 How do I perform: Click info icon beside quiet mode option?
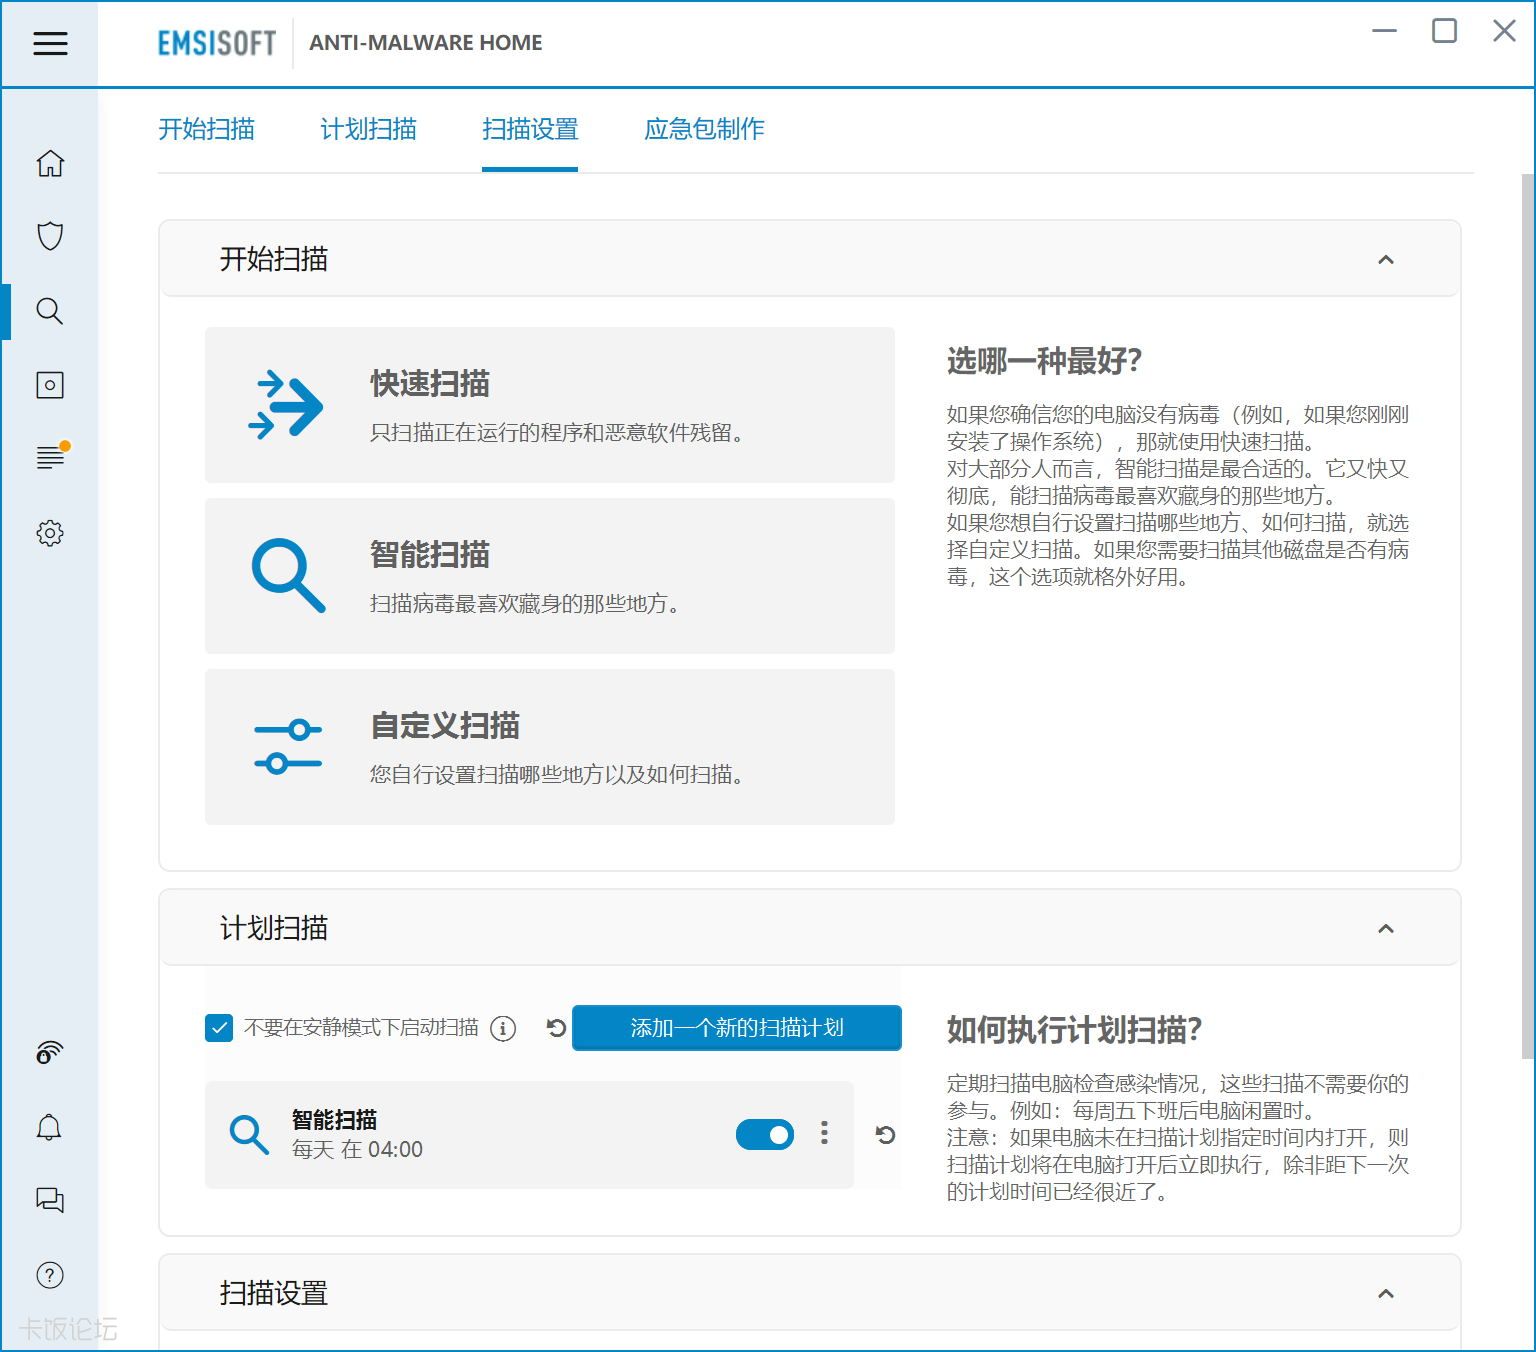pyautogui.click(x=503, y=1028)
